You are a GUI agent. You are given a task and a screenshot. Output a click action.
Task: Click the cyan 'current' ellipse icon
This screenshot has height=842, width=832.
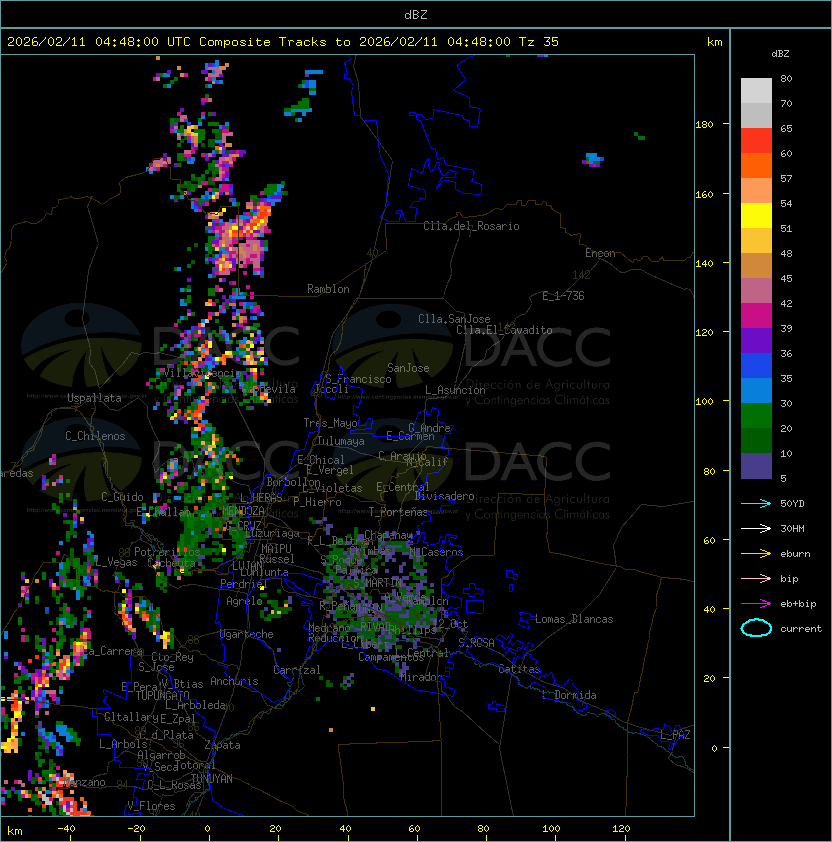756,628
